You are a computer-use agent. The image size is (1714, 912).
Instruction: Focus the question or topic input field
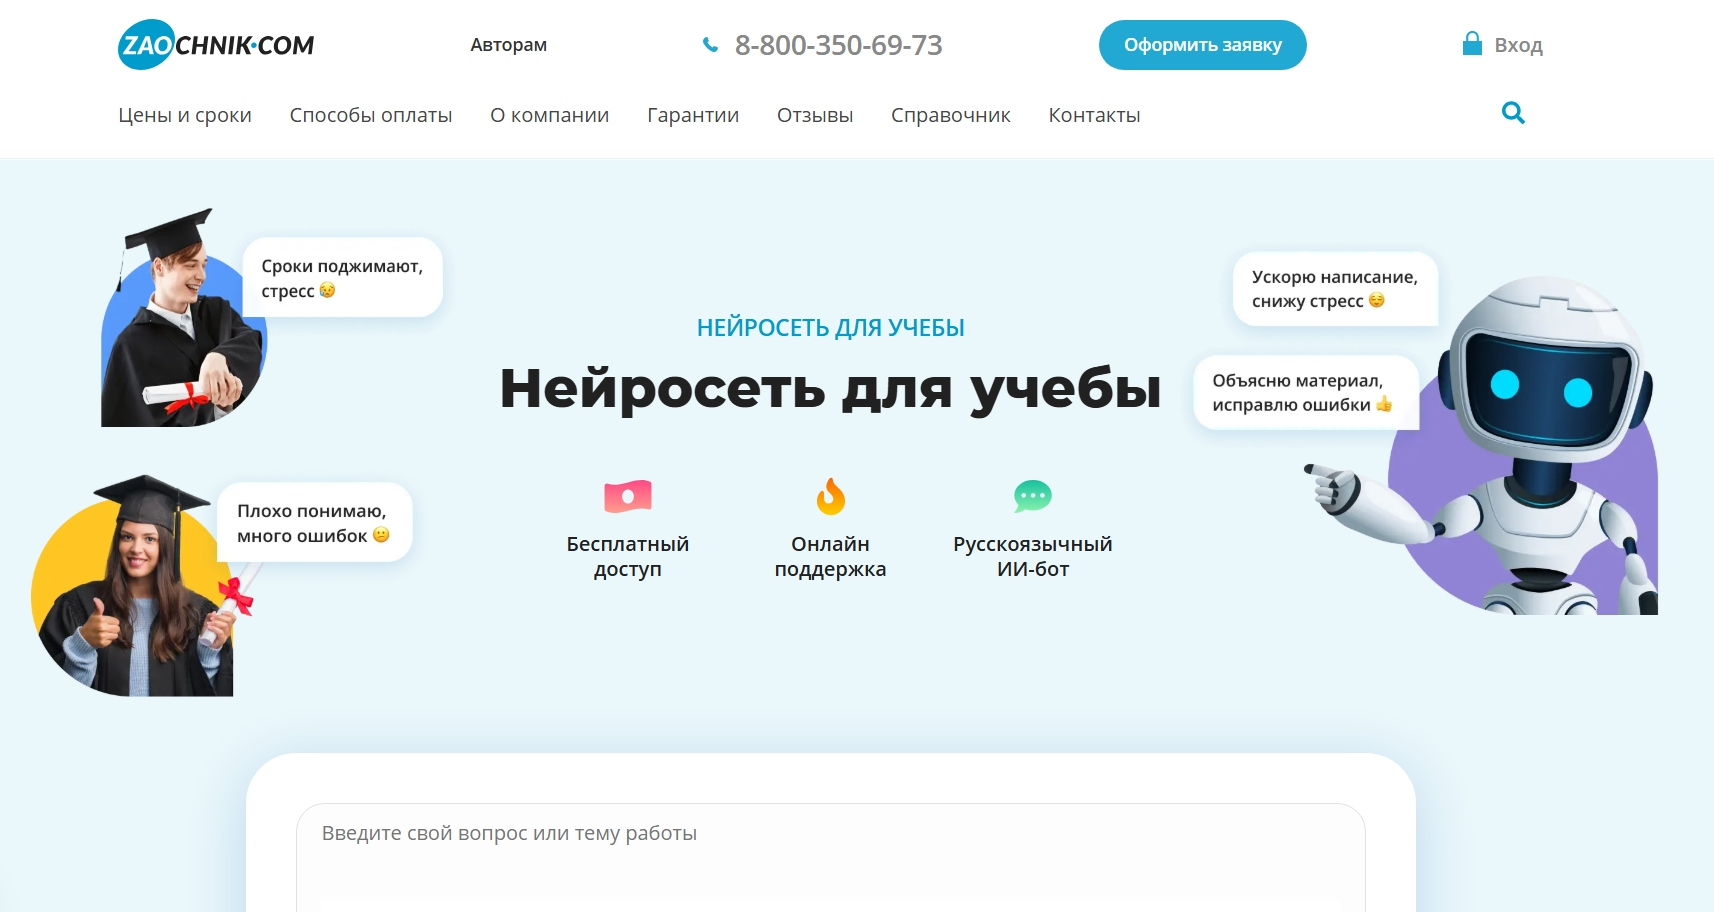830,850
